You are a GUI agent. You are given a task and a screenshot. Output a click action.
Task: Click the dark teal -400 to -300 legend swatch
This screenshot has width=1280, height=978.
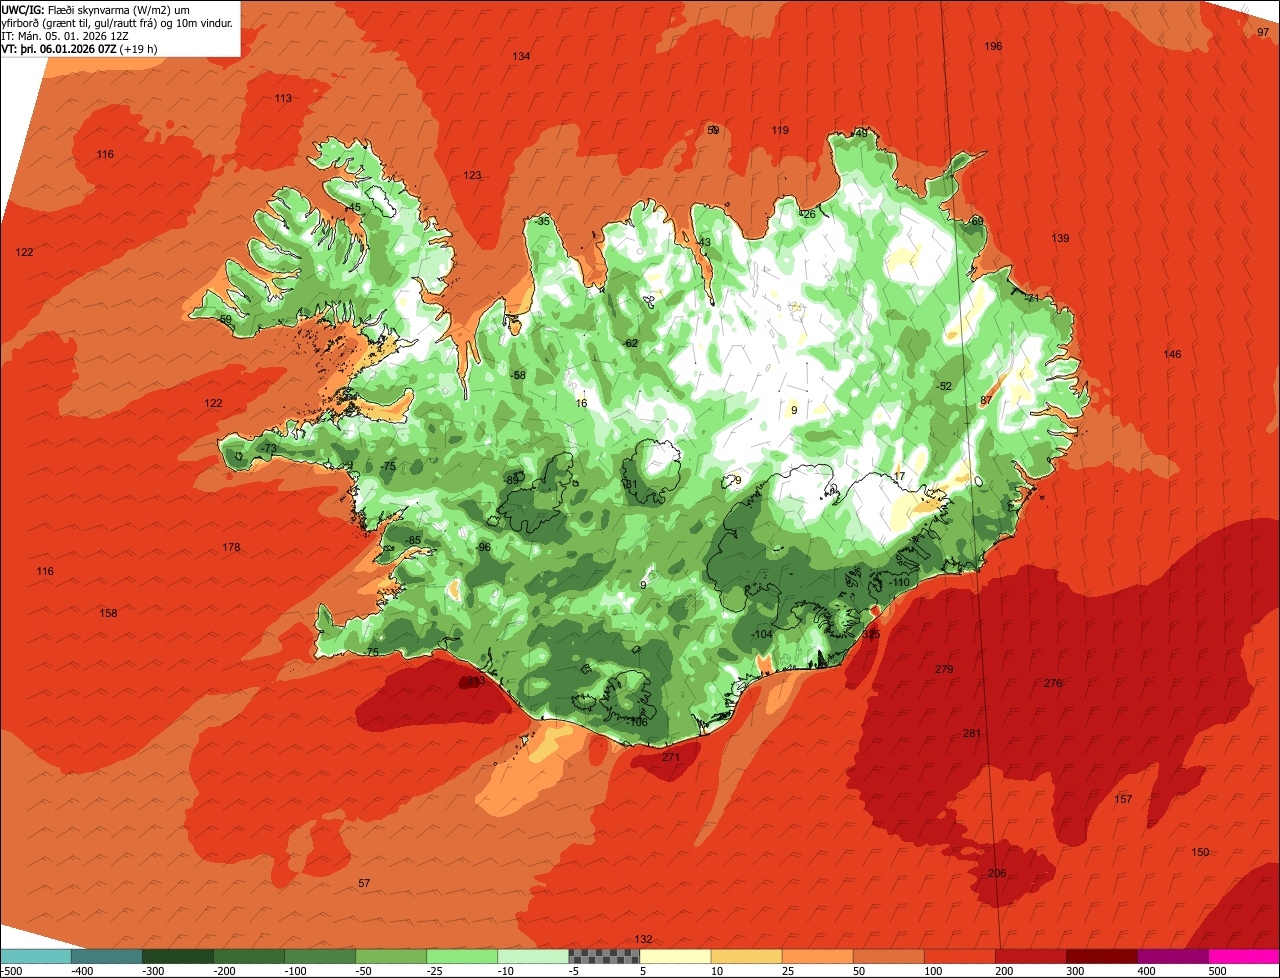pos(107,956)
